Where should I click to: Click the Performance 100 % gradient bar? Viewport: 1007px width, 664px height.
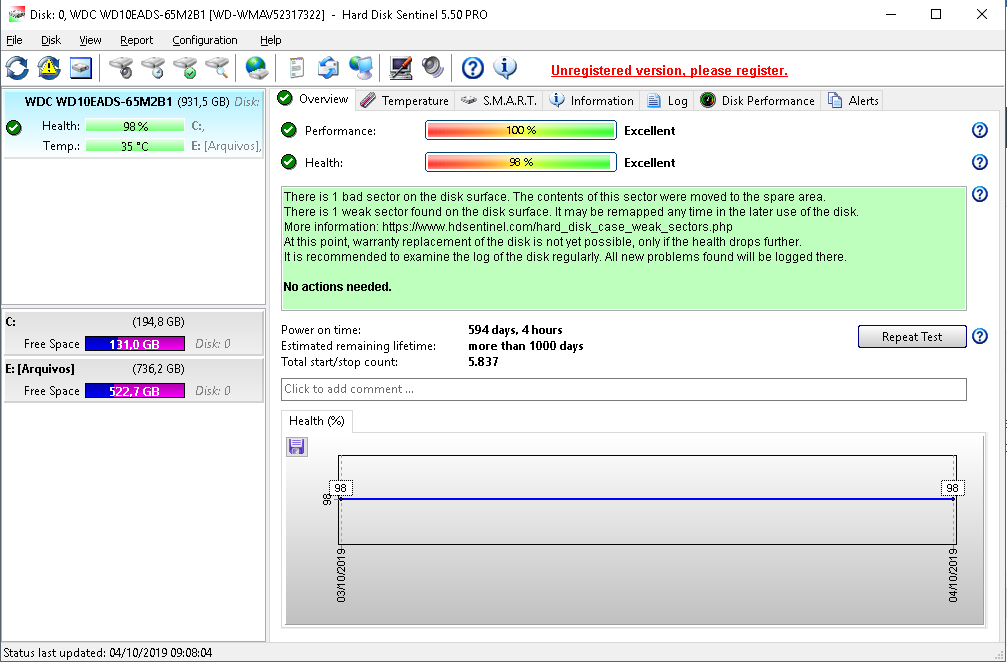pyautogui.click(x=521, y=130)
